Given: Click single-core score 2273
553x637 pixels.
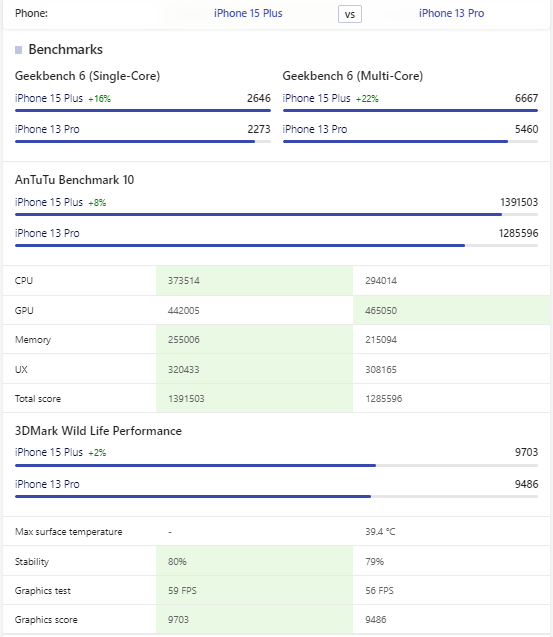Looking at the screenshot, I should [259, 129].
